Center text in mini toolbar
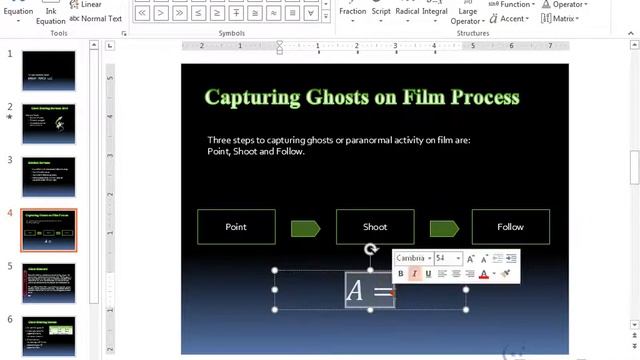Screen dimensions: 640x360 [x=456, y=273]
